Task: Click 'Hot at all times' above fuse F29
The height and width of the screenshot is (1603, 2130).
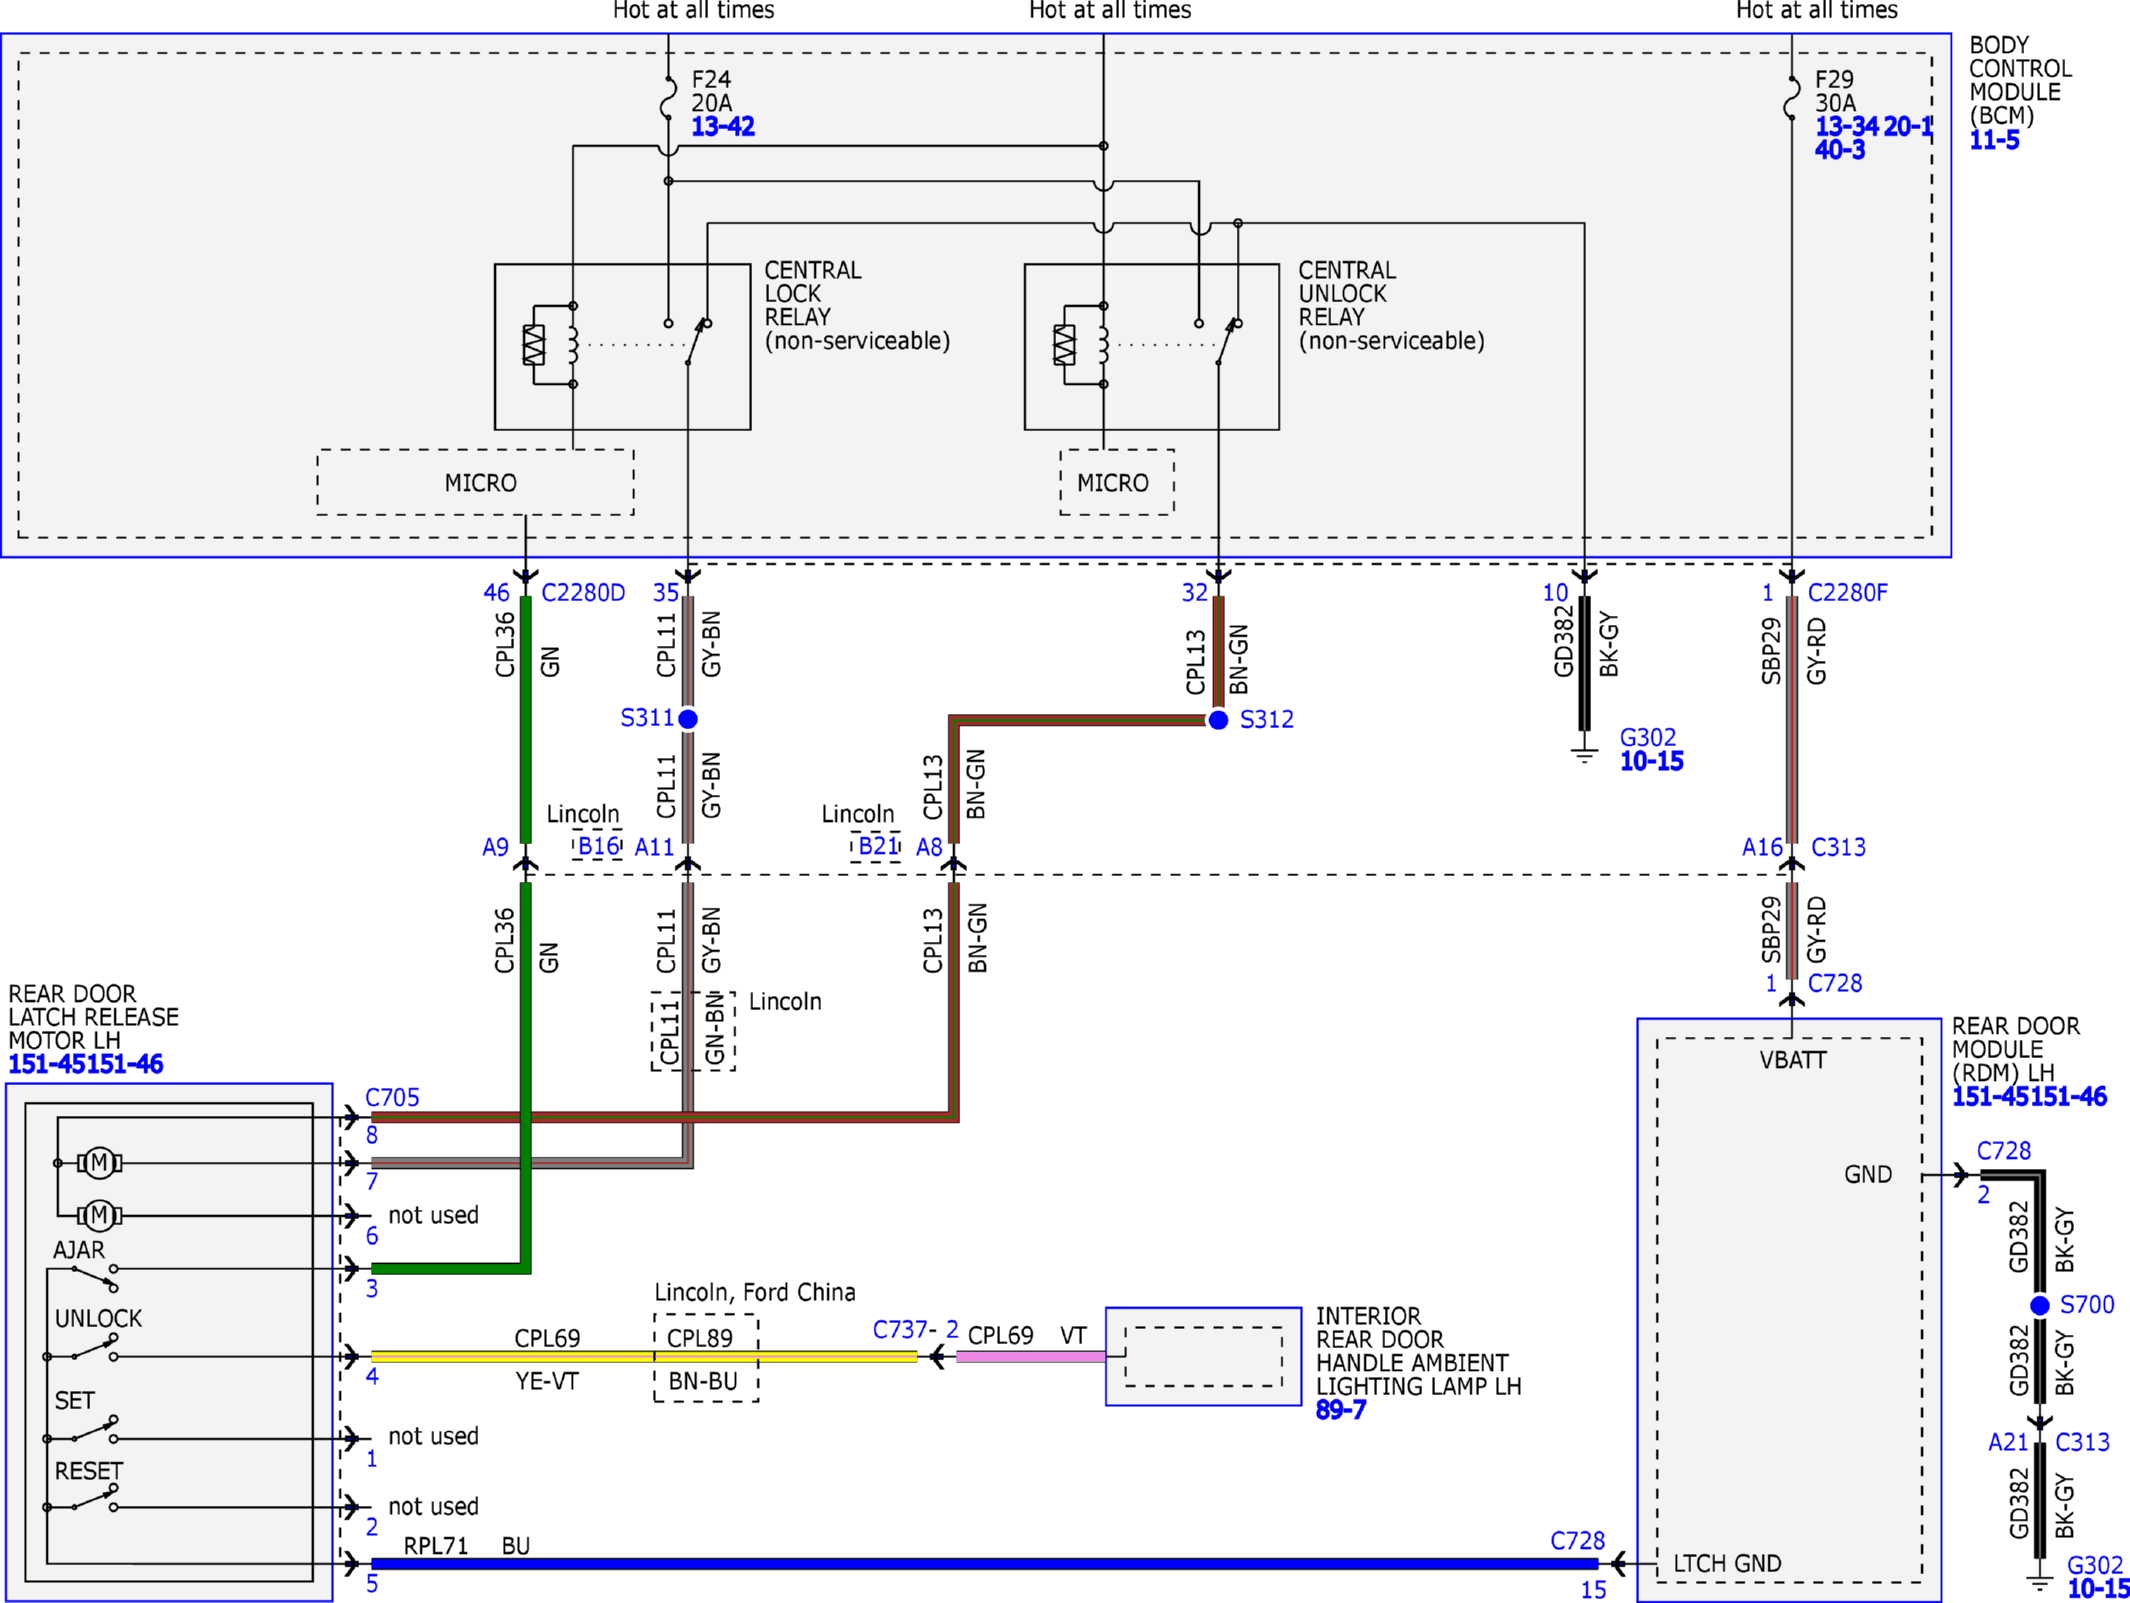Action: click(x=1816, y=10)
